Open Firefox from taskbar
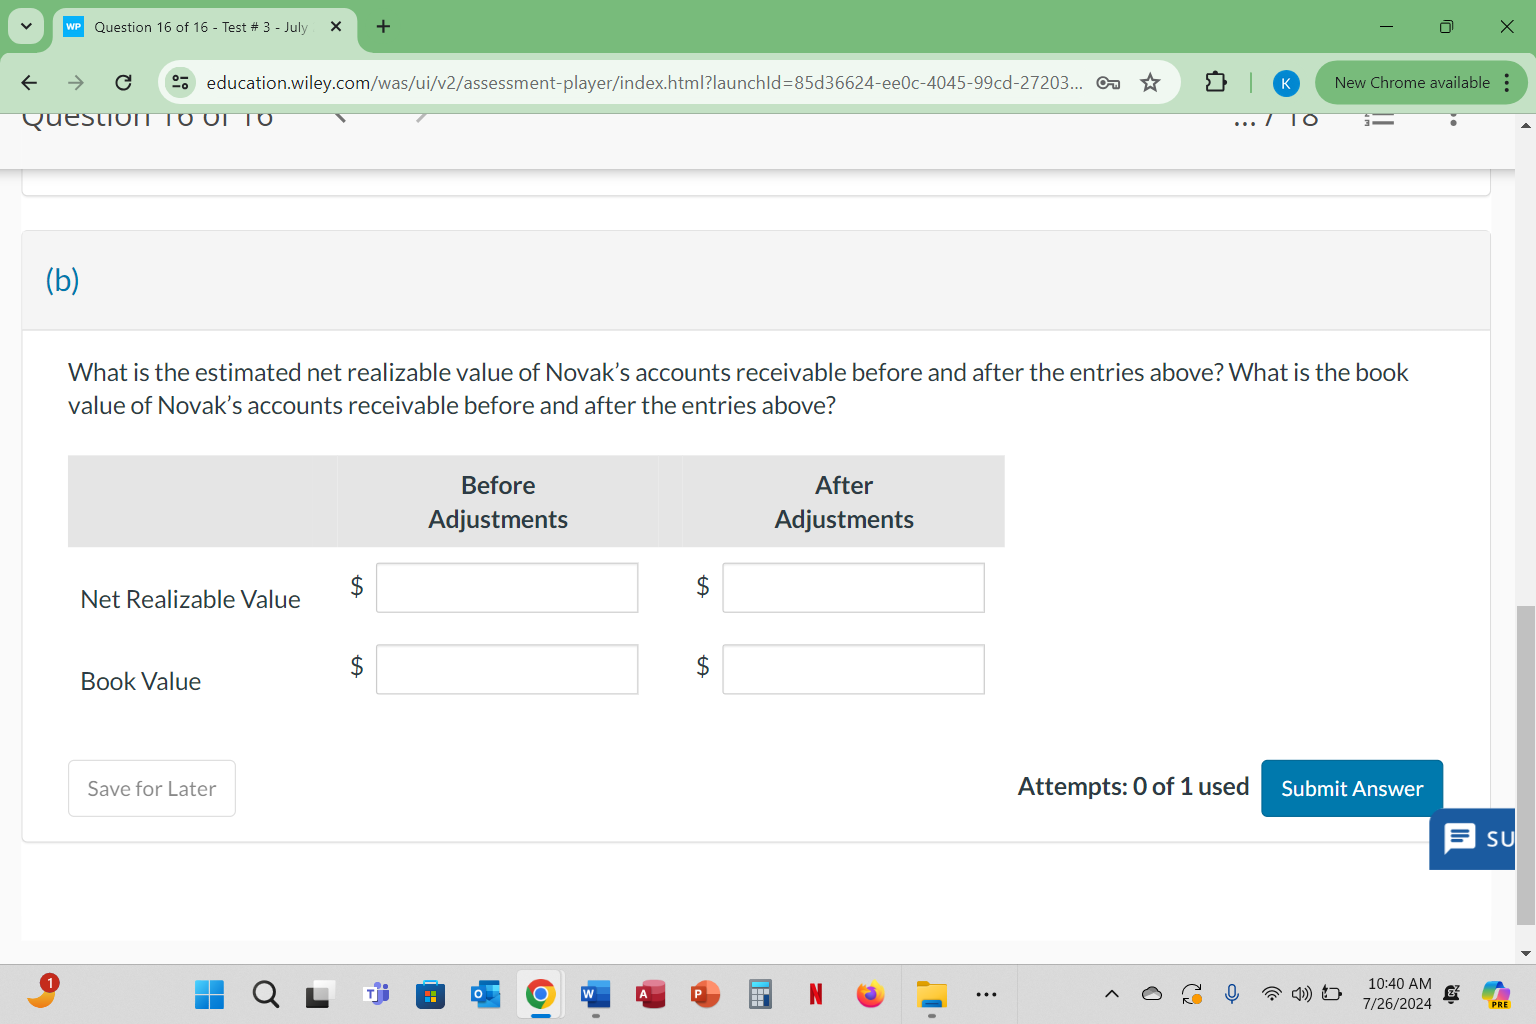 pos(870,994)
